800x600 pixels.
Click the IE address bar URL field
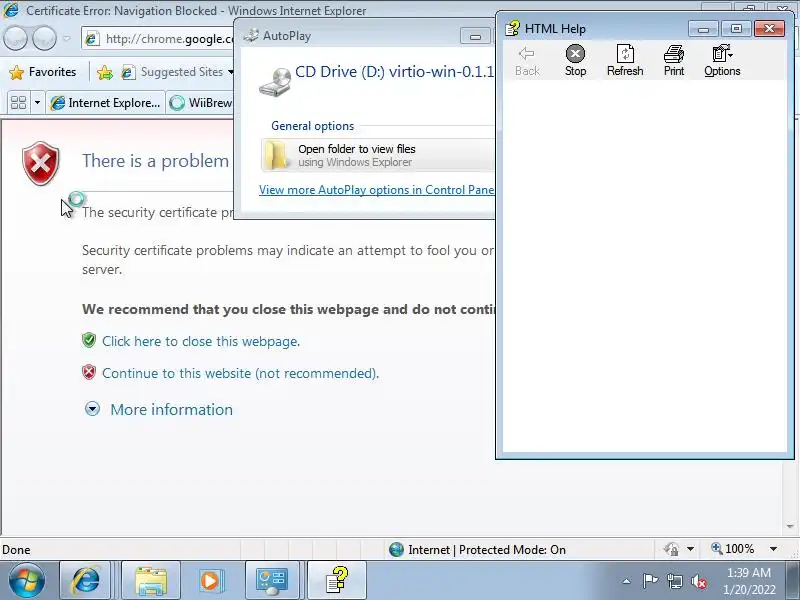tap(158, 39)
